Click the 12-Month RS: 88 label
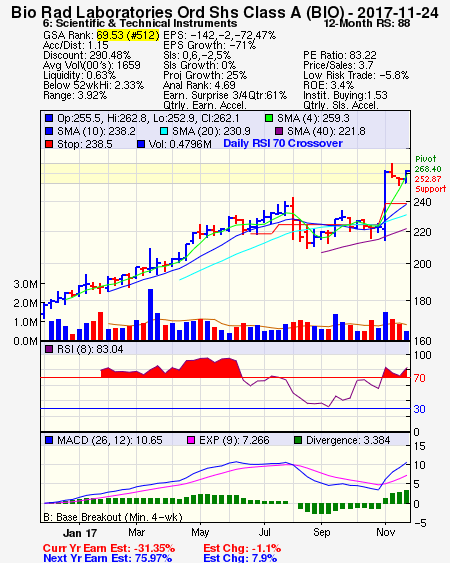 (x=367, y=24)
